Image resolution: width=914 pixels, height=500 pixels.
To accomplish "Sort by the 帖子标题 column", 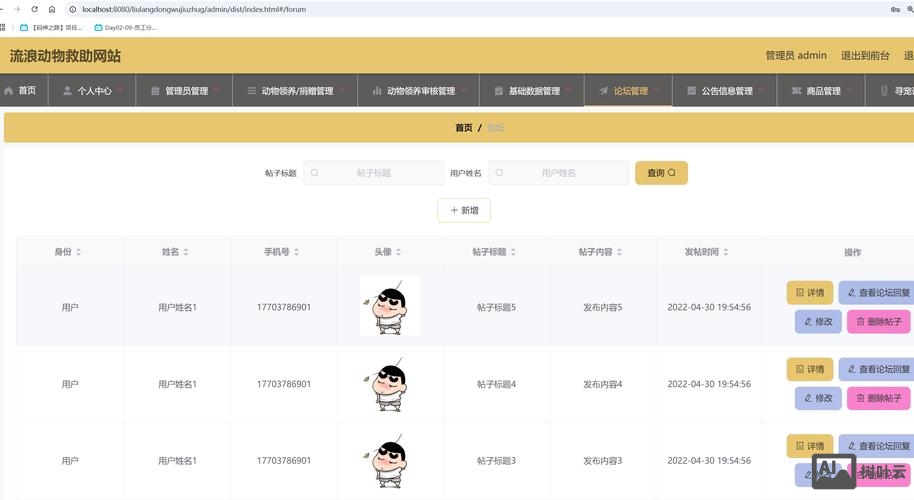I will [513, 252].
